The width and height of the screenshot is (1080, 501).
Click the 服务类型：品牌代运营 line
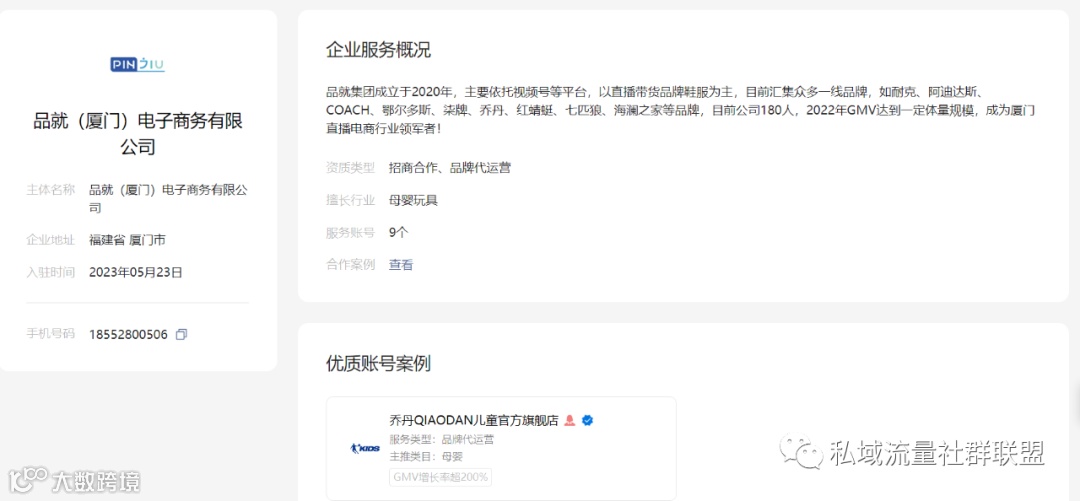(442, 440)
